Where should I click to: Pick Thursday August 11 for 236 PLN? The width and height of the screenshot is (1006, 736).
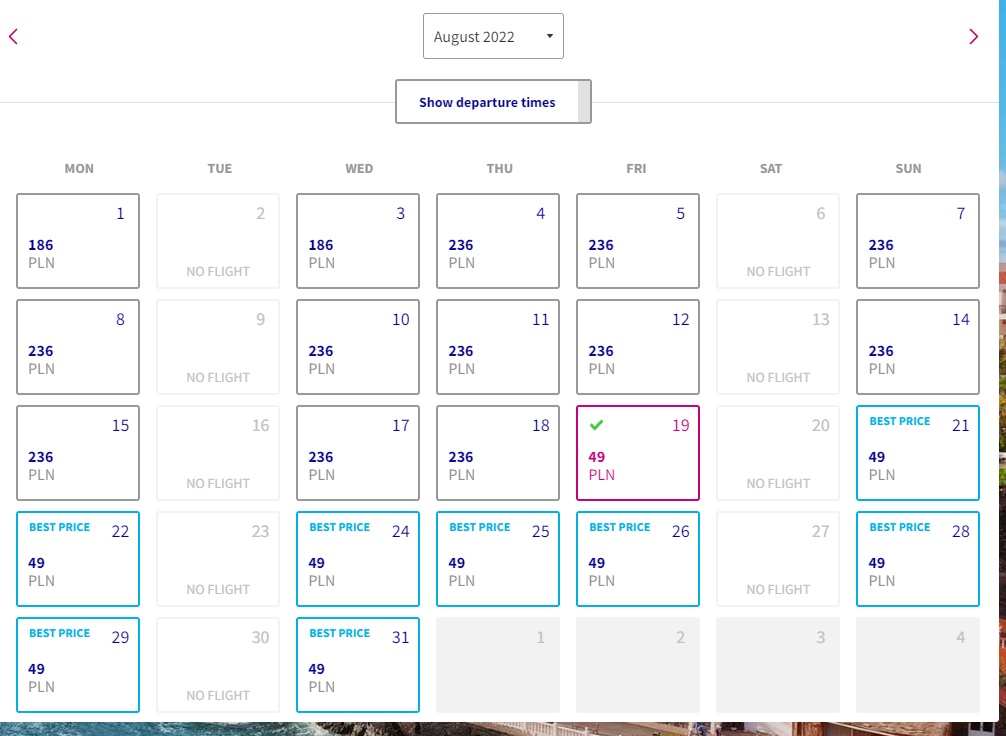[498, 347]
